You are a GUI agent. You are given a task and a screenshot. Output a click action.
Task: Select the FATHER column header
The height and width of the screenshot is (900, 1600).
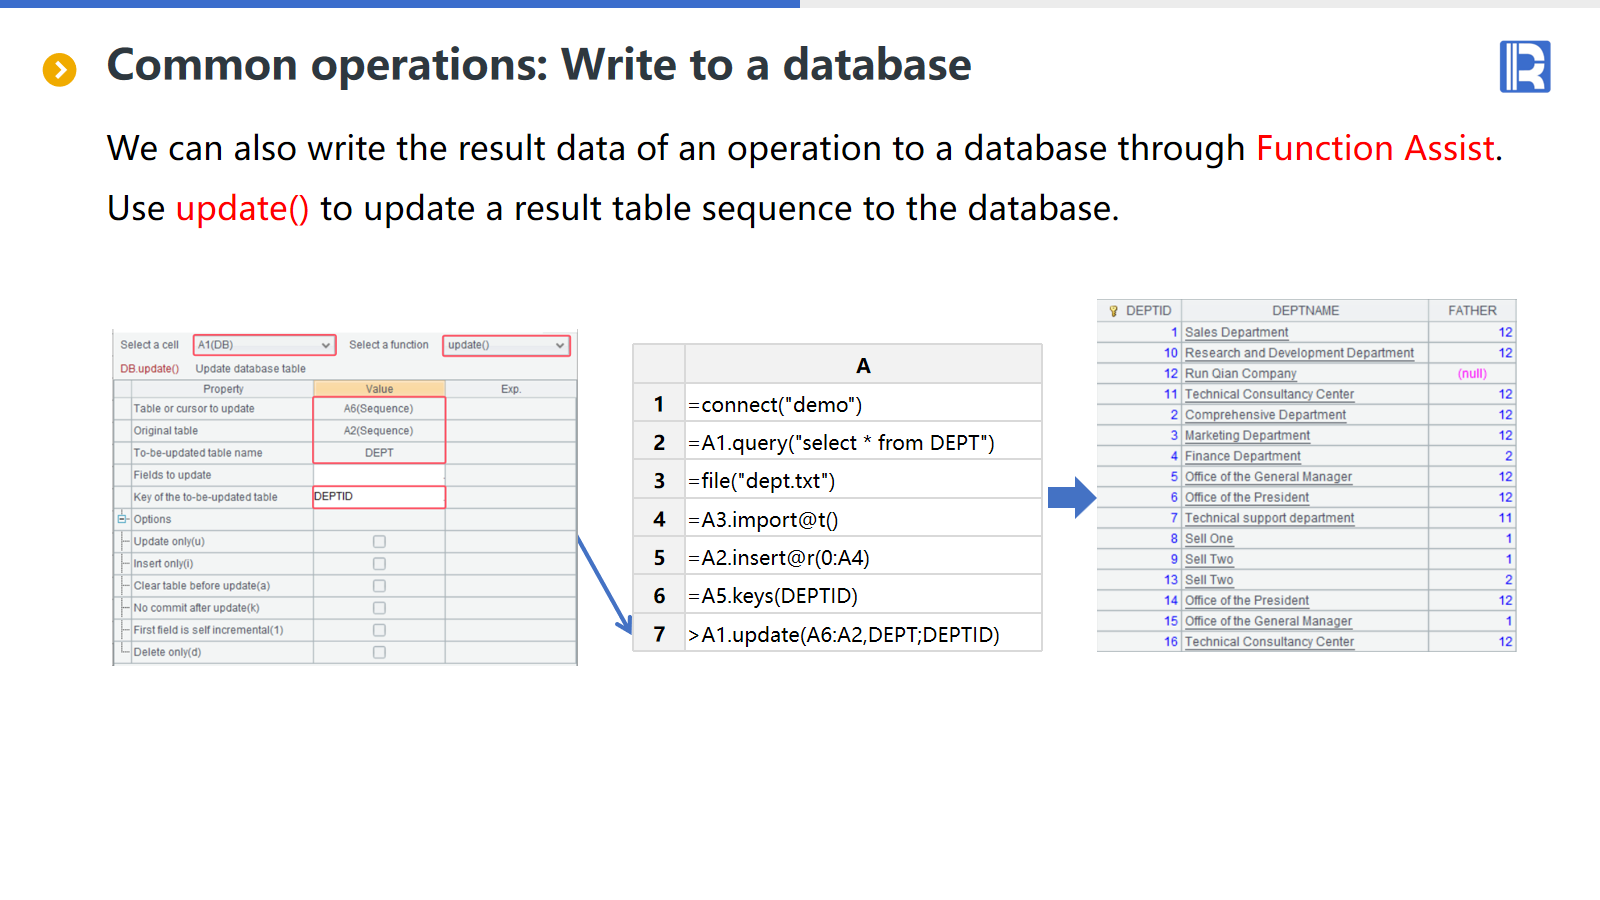[x=1471, y=311]
